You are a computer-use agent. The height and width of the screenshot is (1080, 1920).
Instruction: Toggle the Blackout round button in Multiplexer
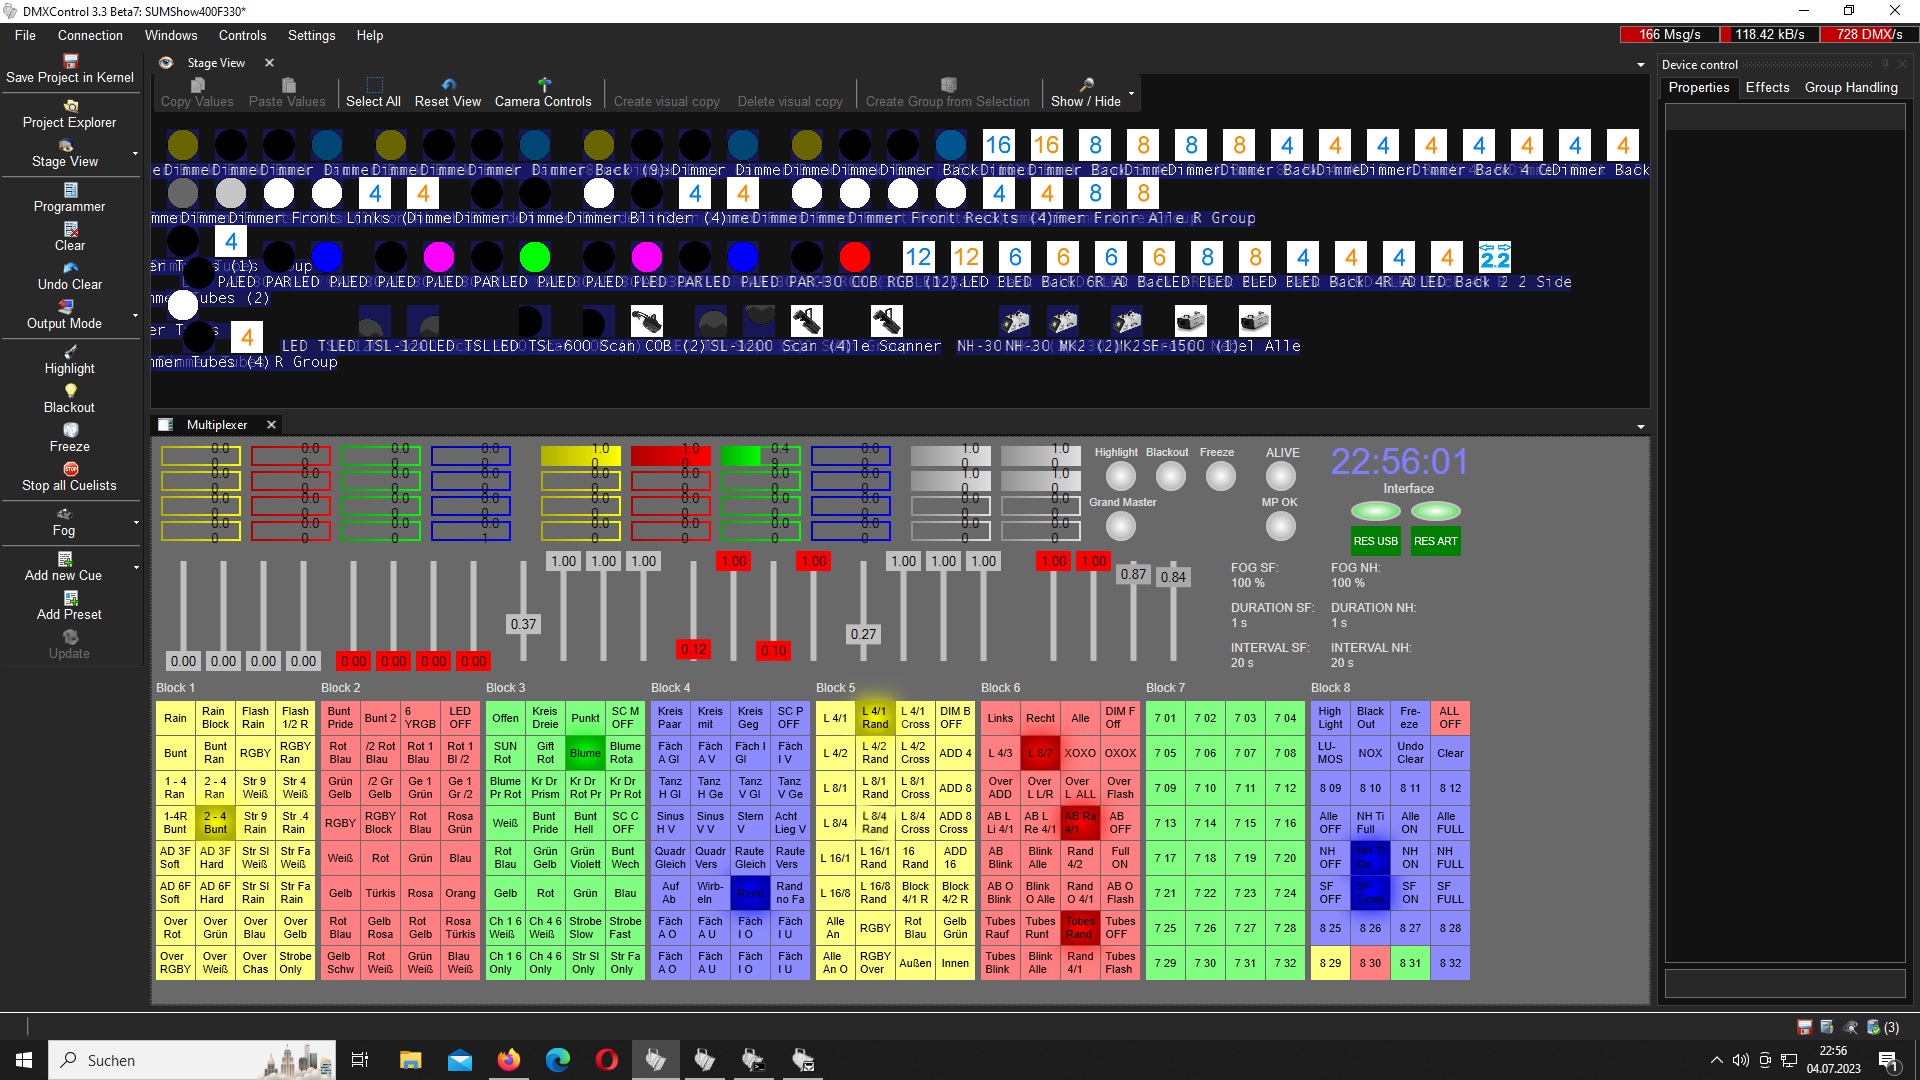pyautogui.click(x=1170, y=476)
